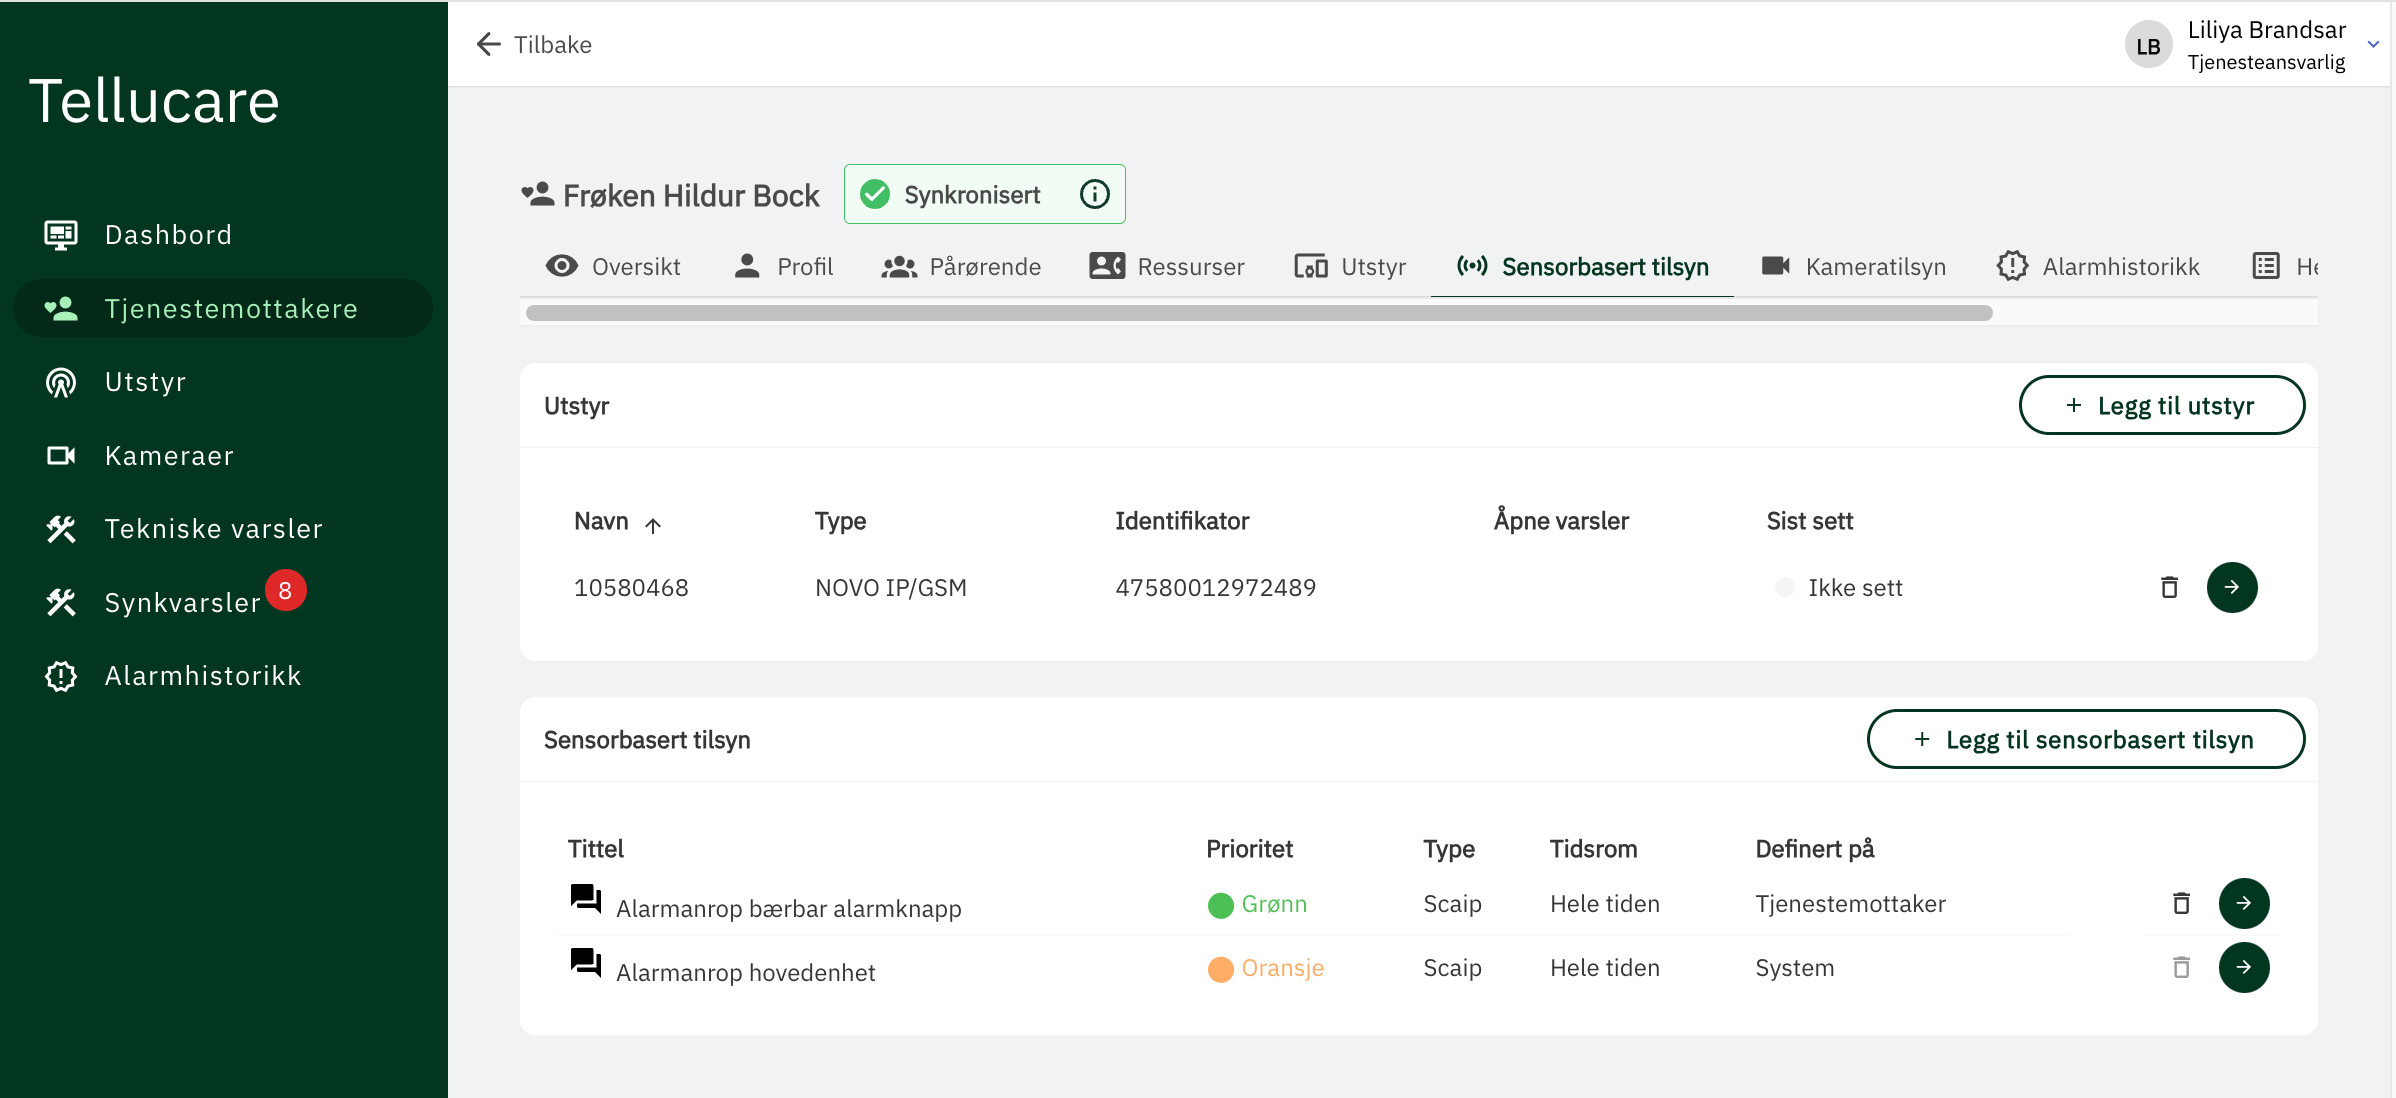Expand the Liliya Brandsar user menu chevron
This screenshot has height=1098, width=2396.
coord(2373,44)
